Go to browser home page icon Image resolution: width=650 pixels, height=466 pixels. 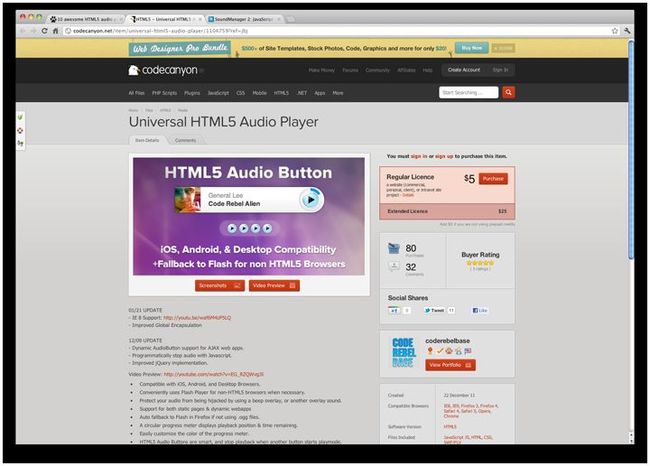55,31
